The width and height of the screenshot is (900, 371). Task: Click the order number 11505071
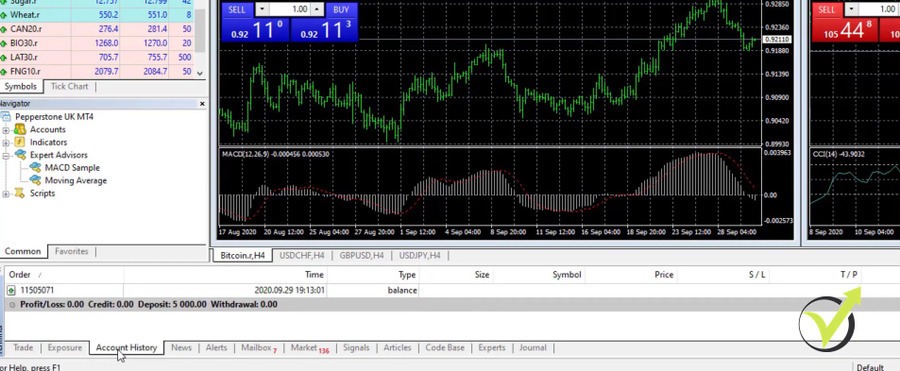tap(37, 291)
